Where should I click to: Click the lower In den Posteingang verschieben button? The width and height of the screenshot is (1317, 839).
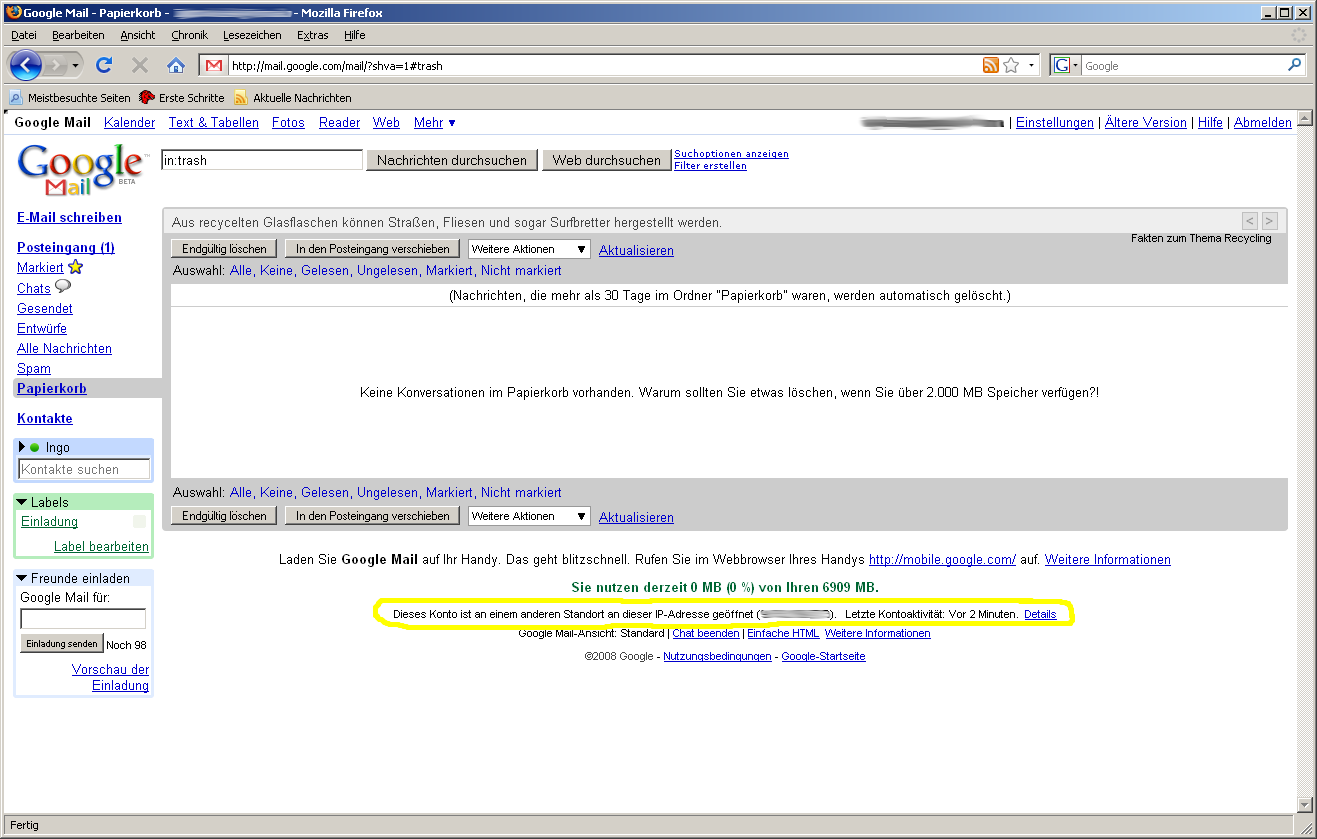coord(372,516)
